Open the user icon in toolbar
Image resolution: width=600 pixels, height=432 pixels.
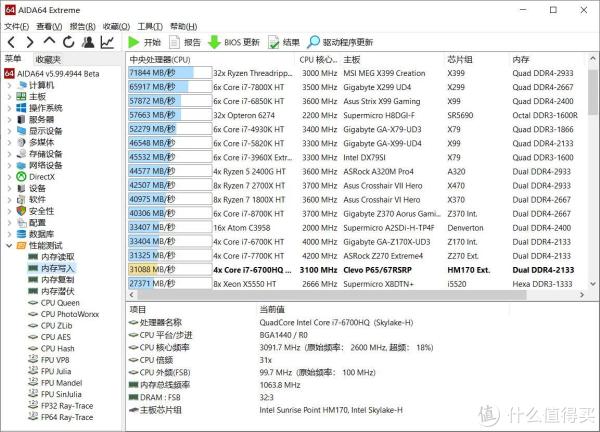[x=88, y=42]
